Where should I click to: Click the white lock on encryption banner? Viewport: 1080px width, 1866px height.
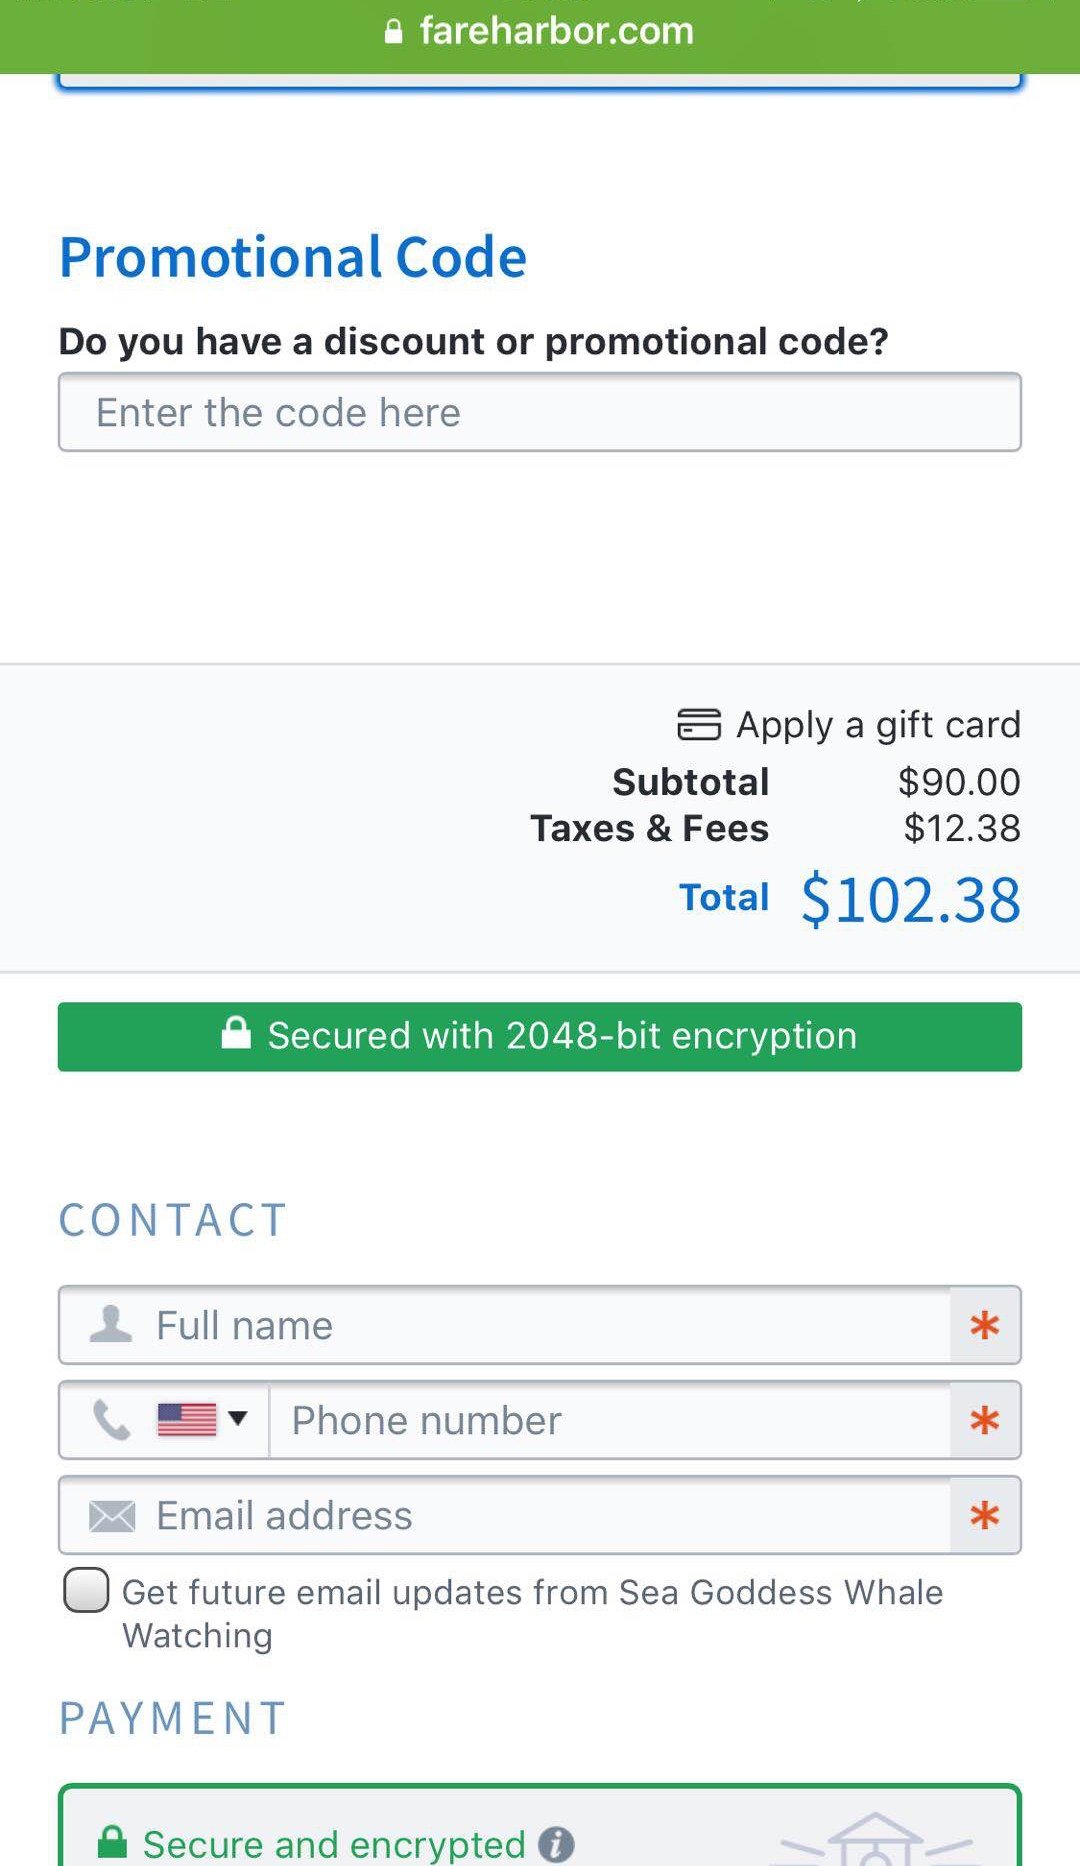pos(236,1033)
